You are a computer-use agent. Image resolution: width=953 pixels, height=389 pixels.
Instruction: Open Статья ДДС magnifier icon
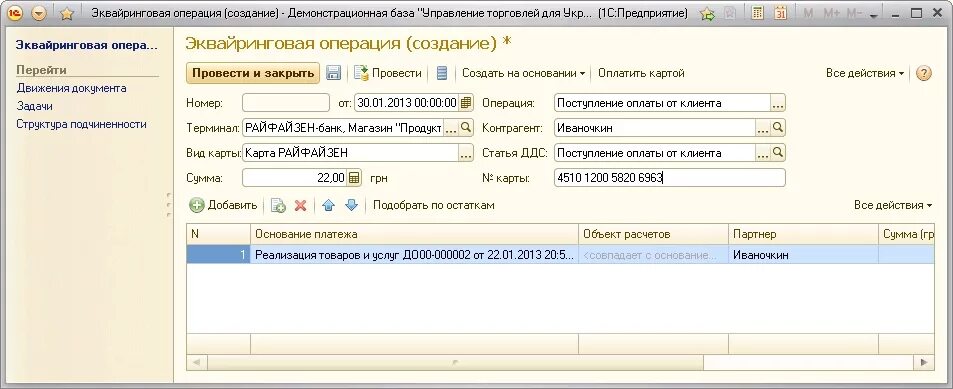coord(778,153)
